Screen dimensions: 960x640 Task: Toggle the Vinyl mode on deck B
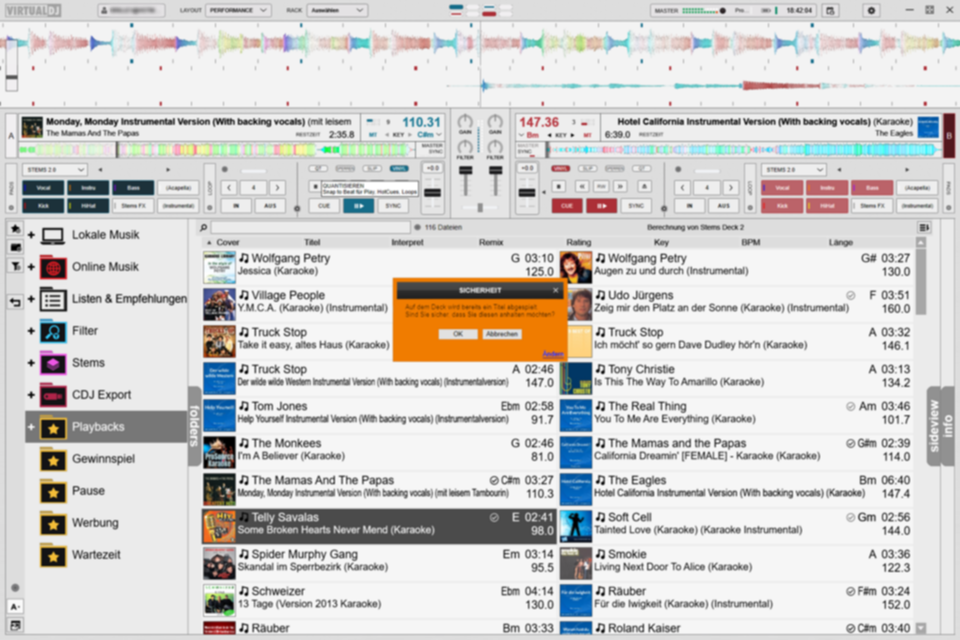[x=560, y=168]
